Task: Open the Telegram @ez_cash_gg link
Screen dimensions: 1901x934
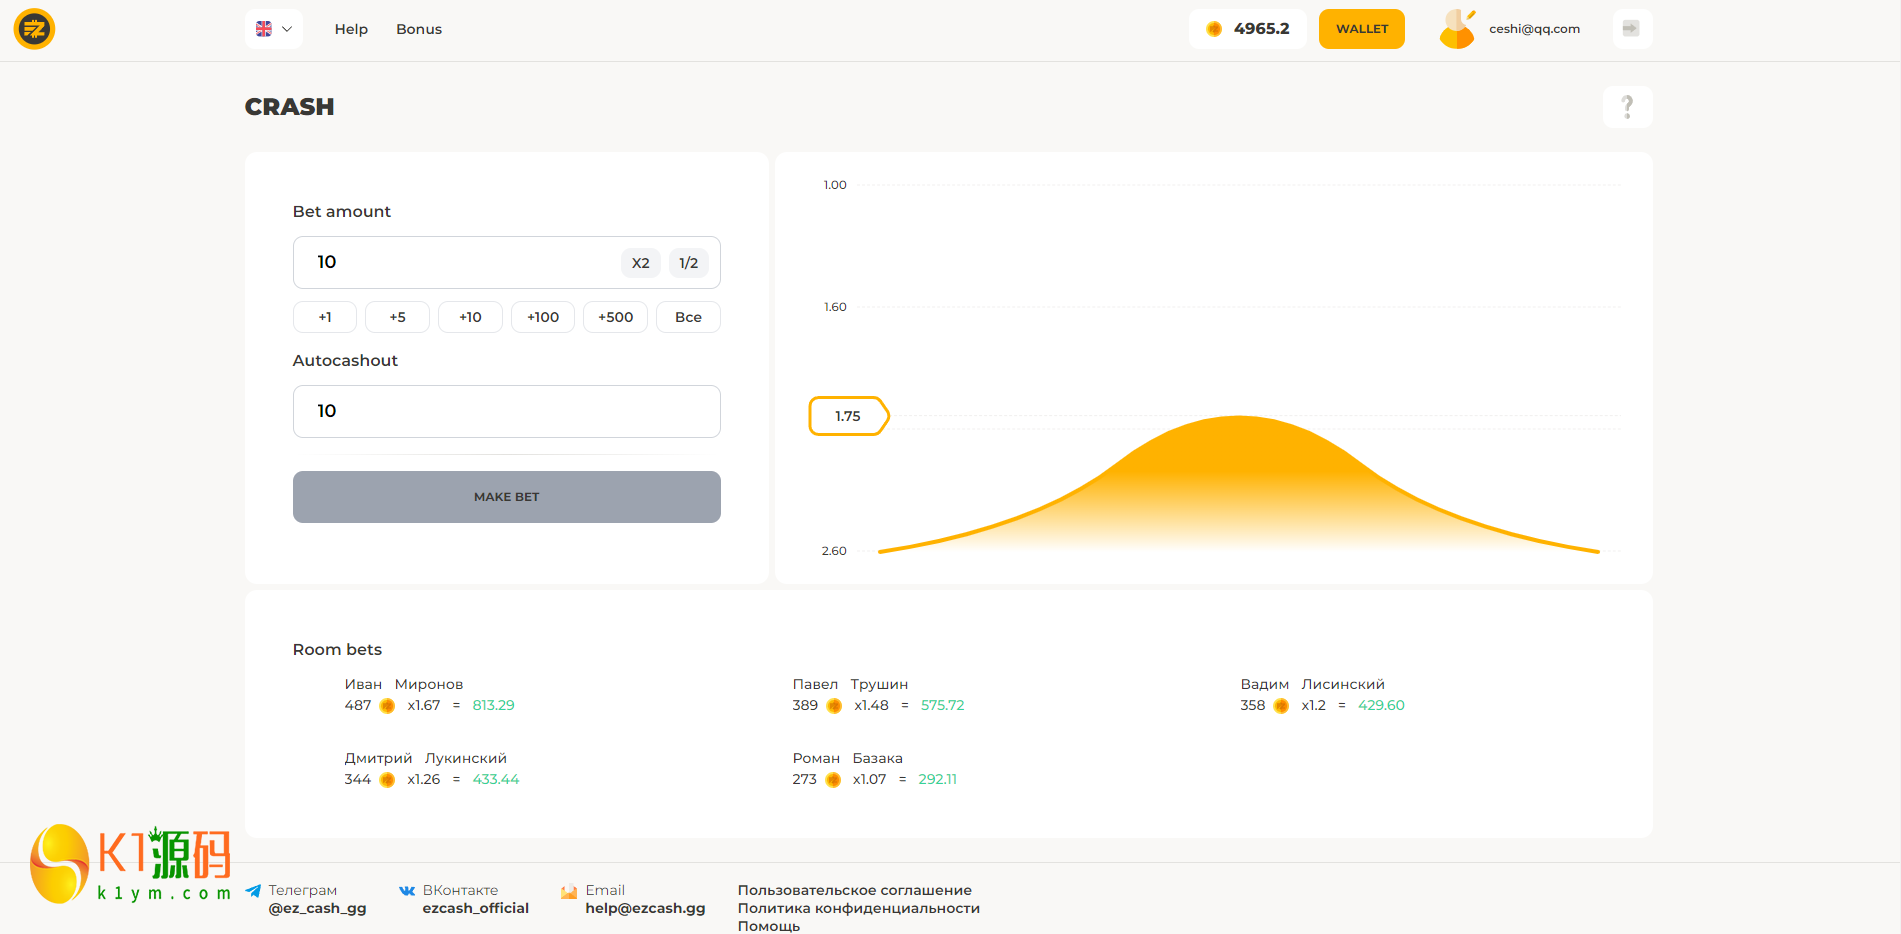Action: (x=317, y=908)
